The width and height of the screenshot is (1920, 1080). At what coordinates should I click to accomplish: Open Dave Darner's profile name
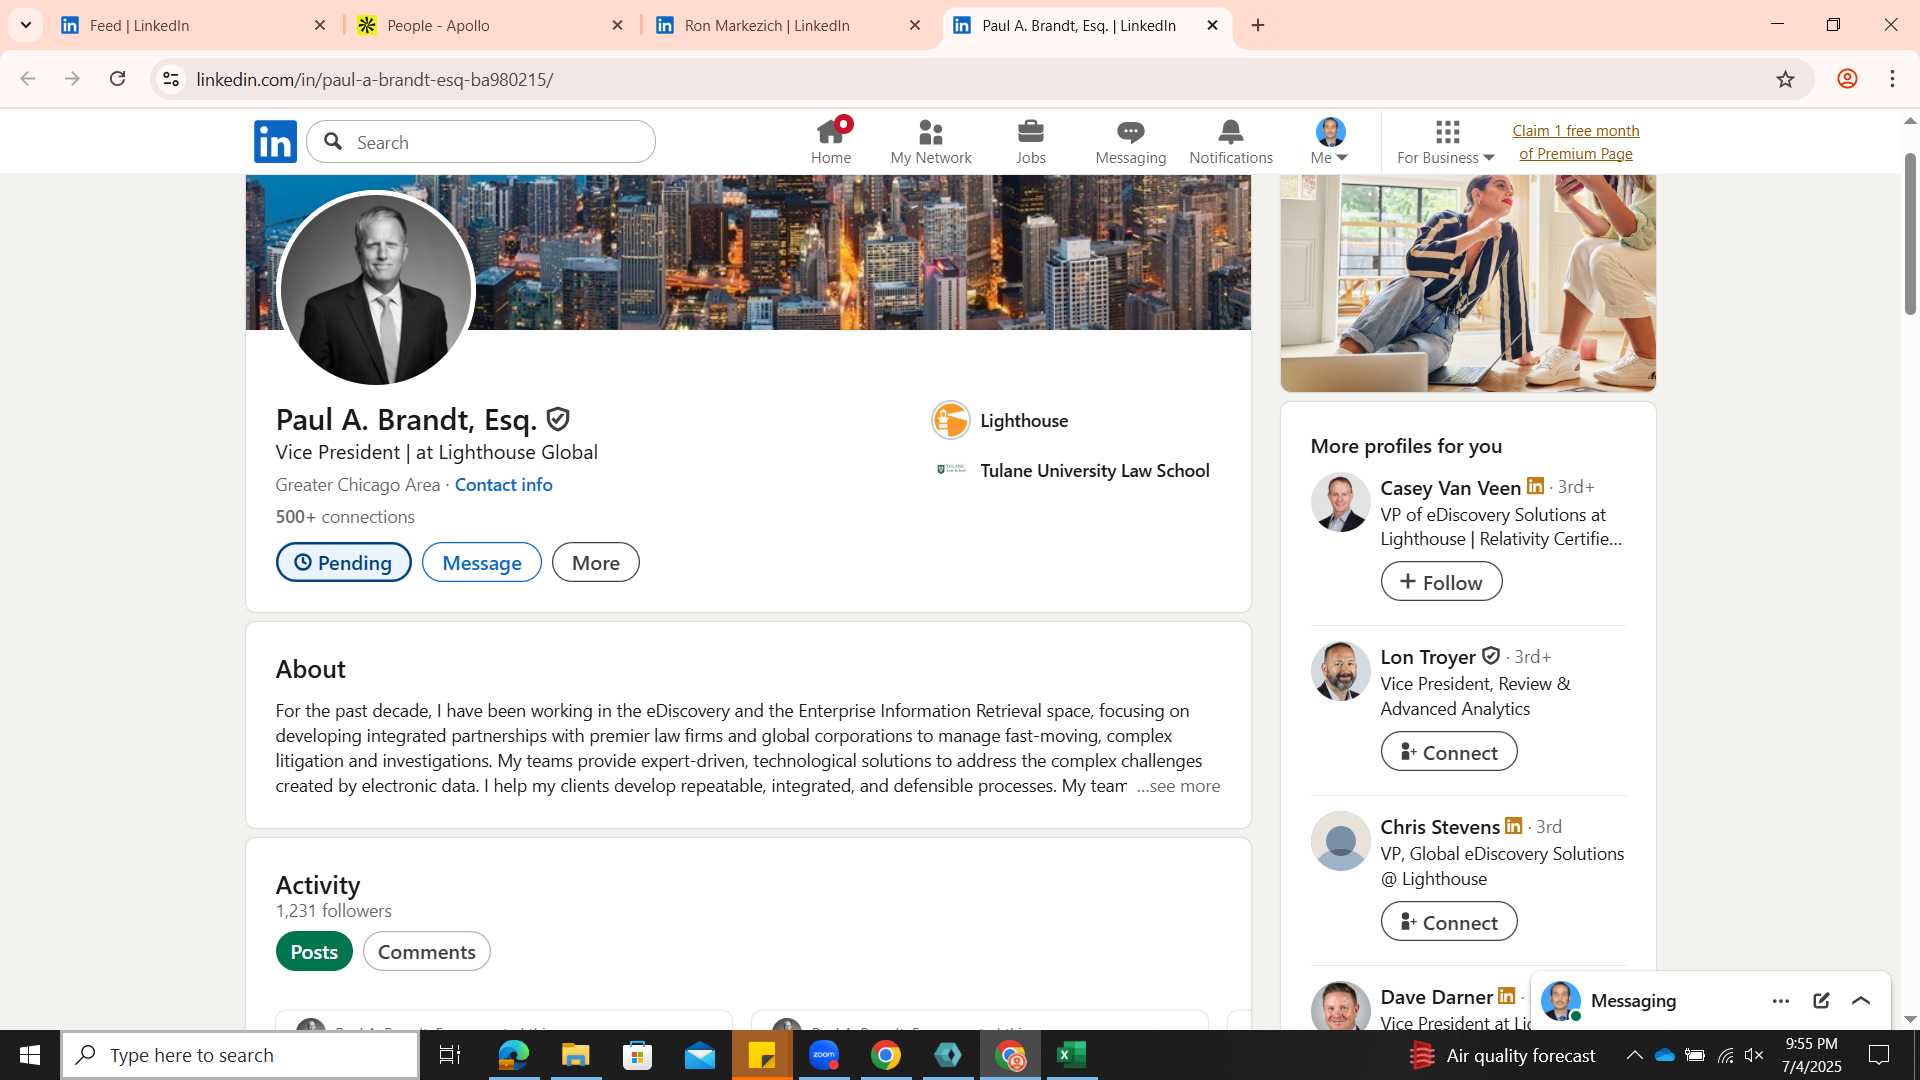coord(1436,997)
